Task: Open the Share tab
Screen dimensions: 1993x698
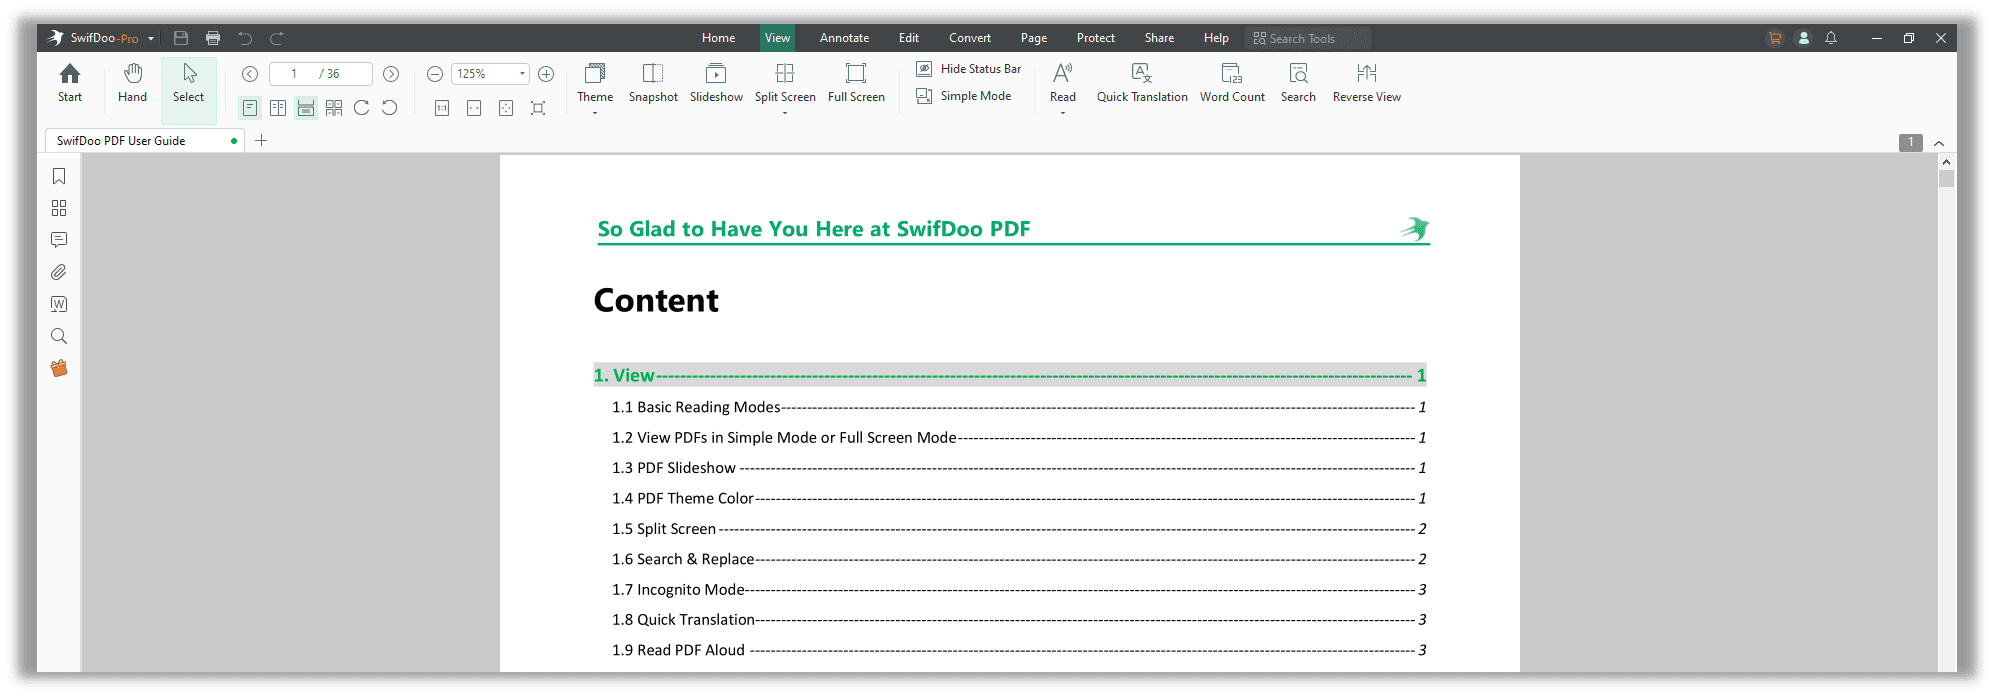Action: 1159,38
